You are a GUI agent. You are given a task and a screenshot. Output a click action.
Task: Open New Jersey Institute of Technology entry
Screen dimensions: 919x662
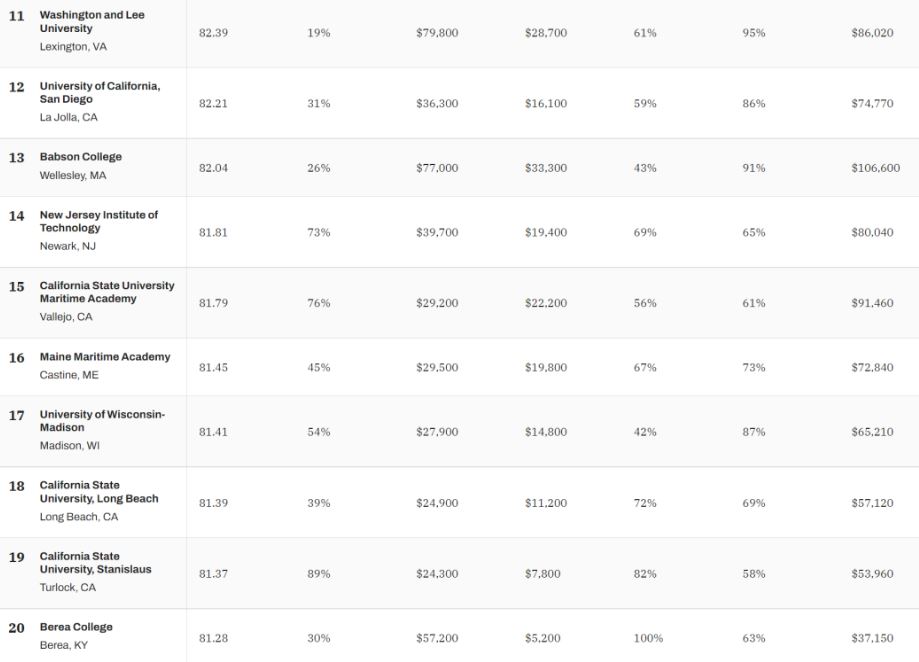(x=98, y=221)
